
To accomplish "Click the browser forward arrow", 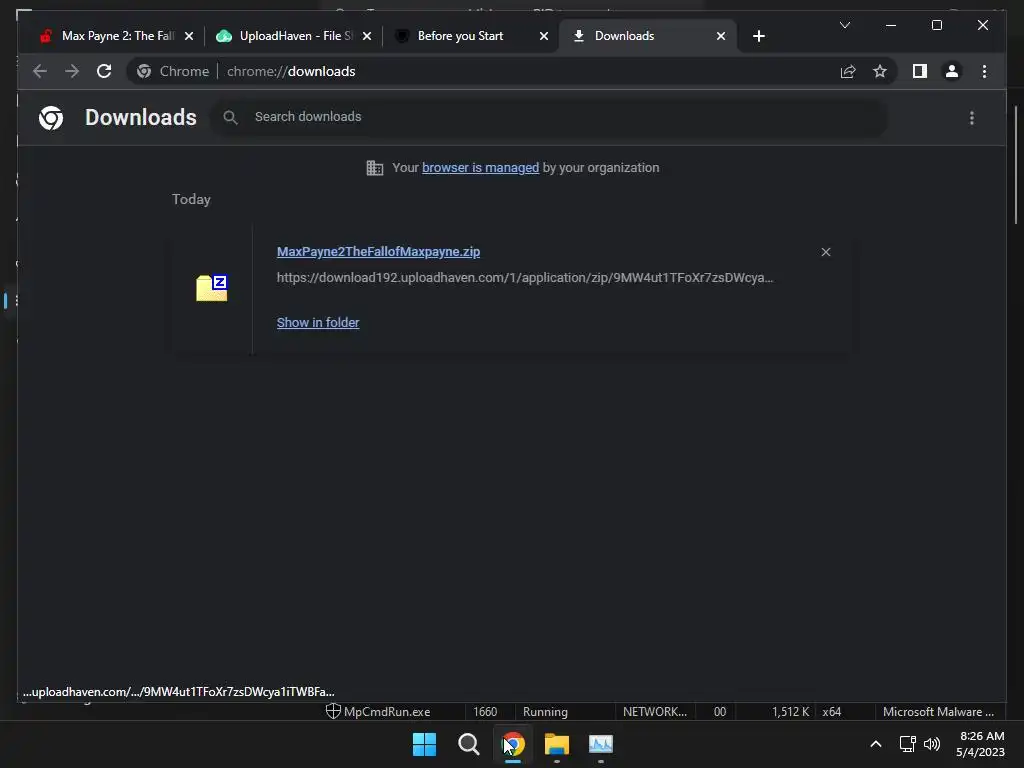I will [72, 71].
